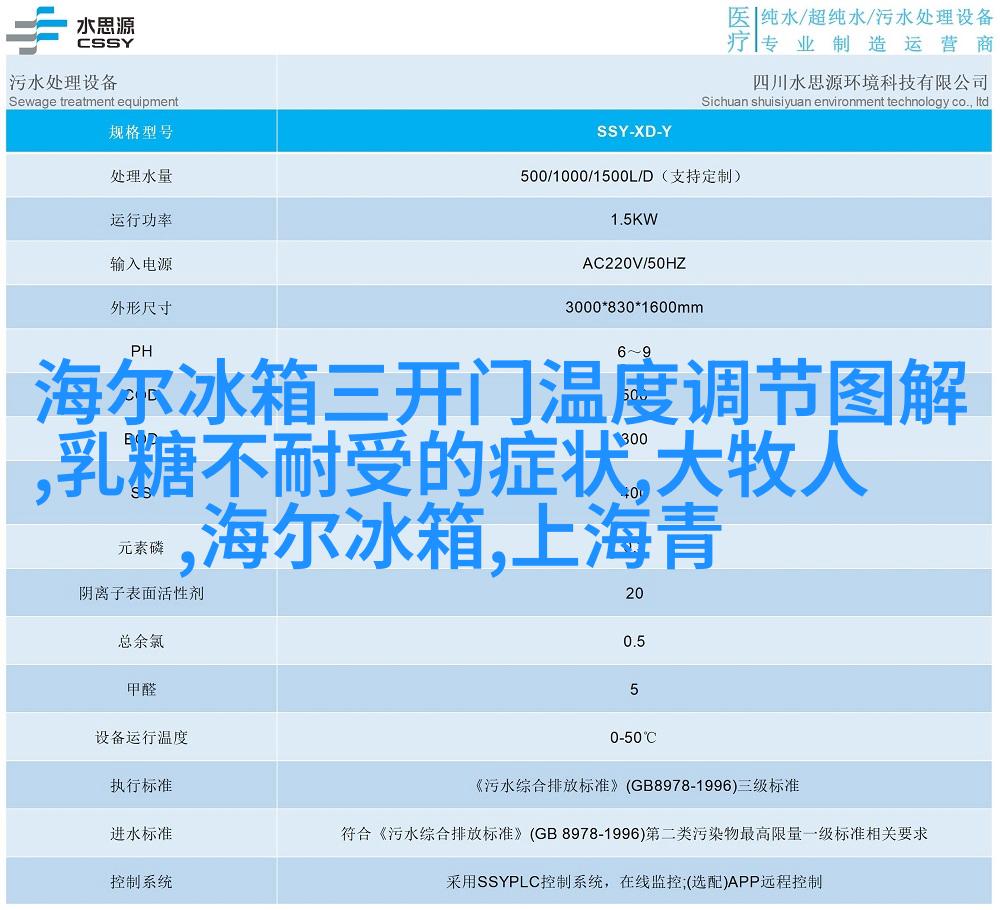The height and width of the screenshot is (910, 1000).
Task: Click the 水思源 CSSY brand name
Action: [105, 33]
